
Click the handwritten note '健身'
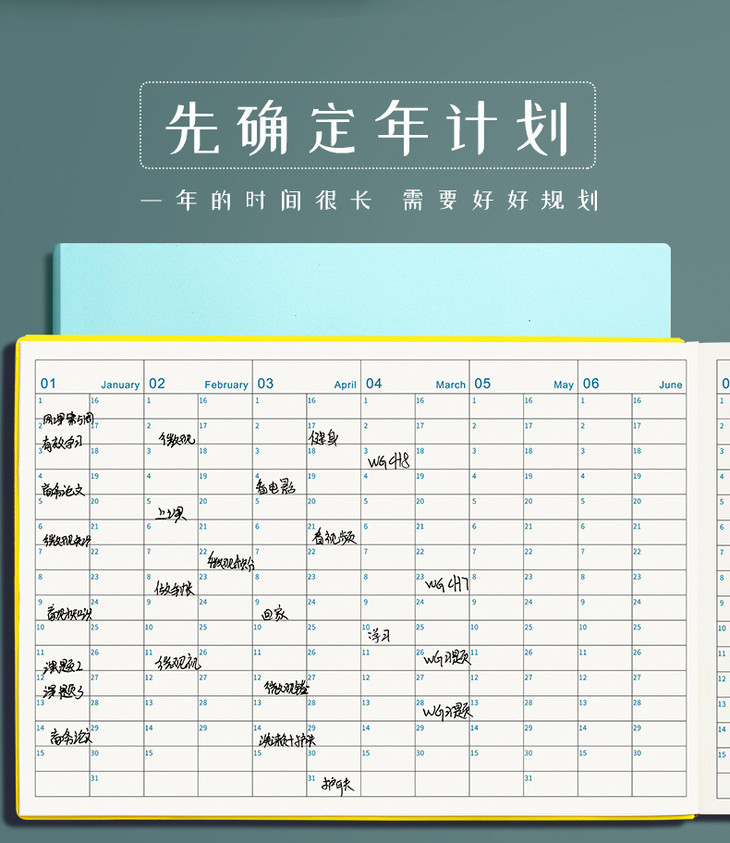(x=323, y=437)
